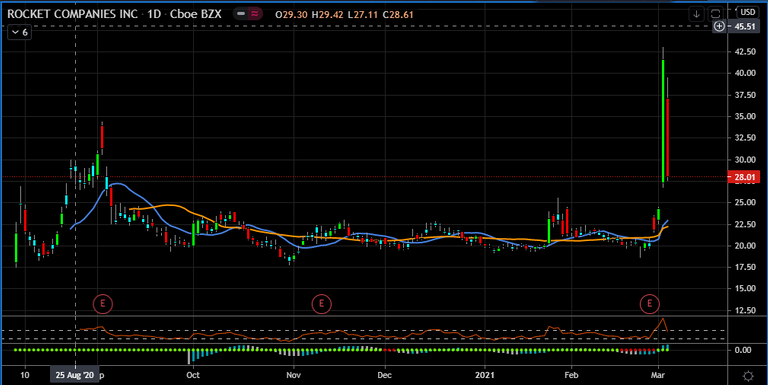768x385 pixels.
Task: Click the 45.51 crosshair price label
Action: click(x=744, y=26)
